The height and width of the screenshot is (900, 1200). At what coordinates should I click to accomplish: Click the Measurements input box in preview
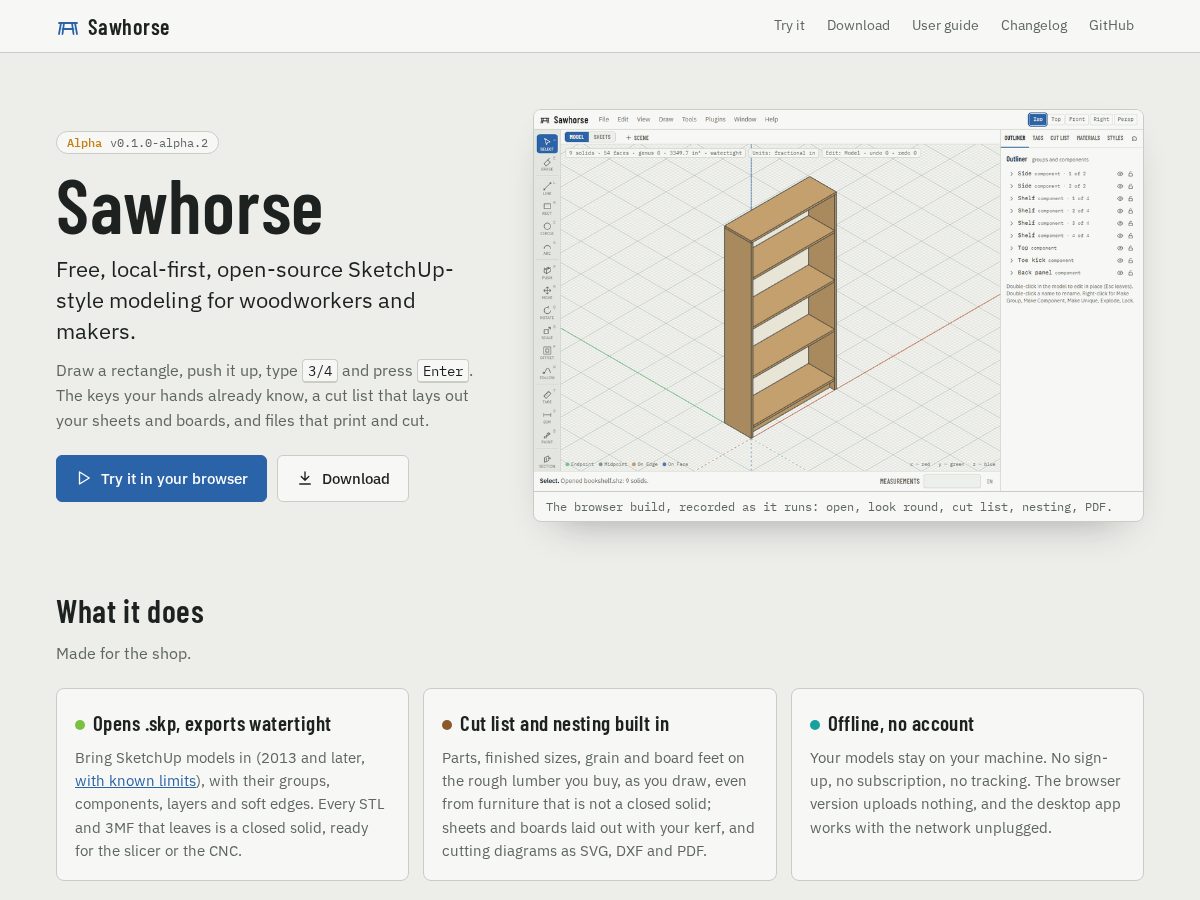952,481
